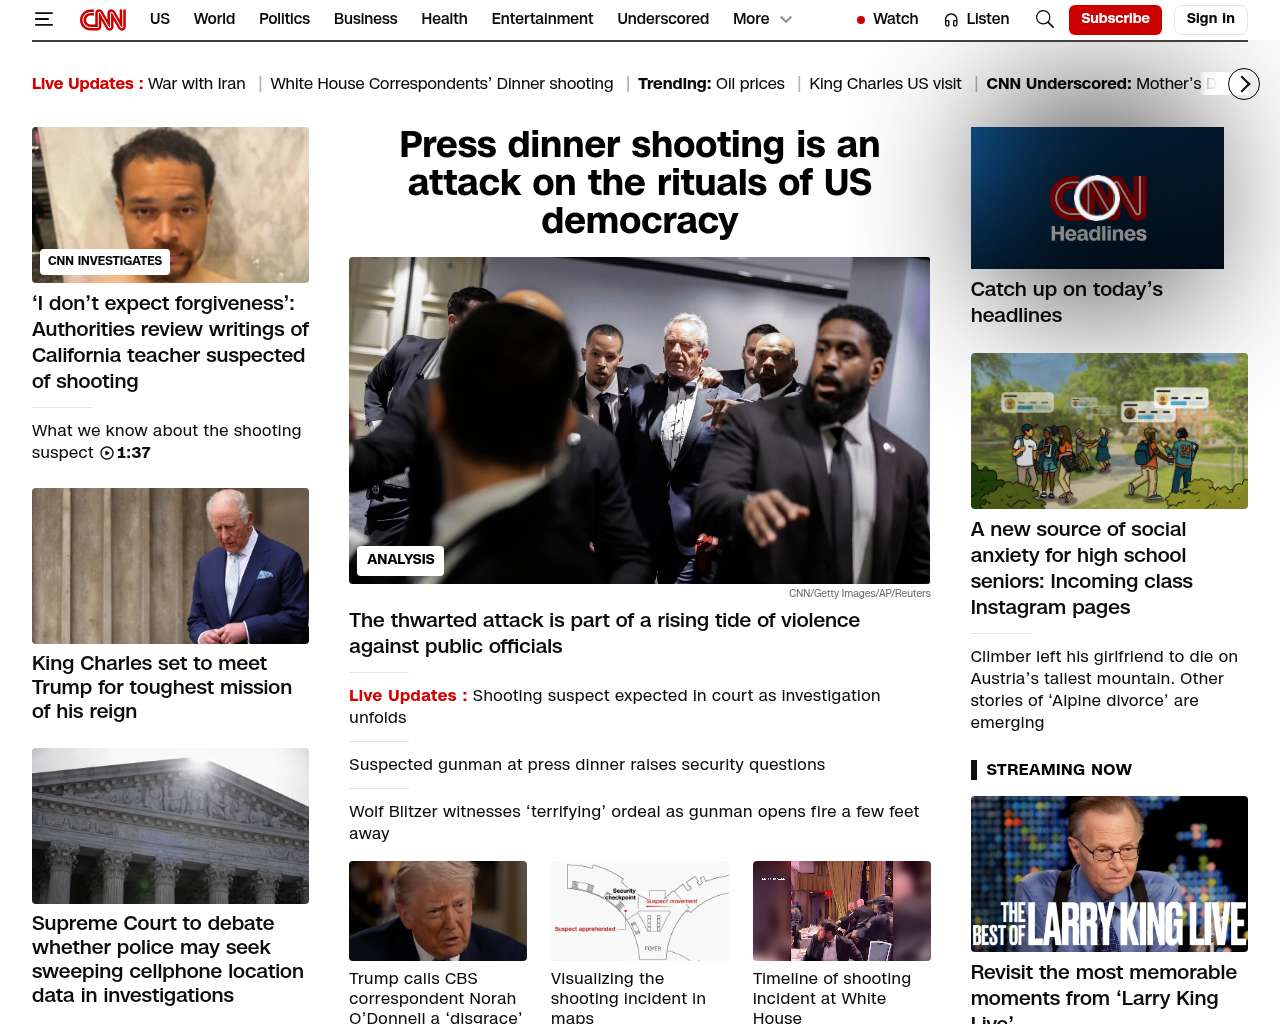1280x1024 pixels.
Task: Read the King Charles Trump story
Action: click(162, 687)
